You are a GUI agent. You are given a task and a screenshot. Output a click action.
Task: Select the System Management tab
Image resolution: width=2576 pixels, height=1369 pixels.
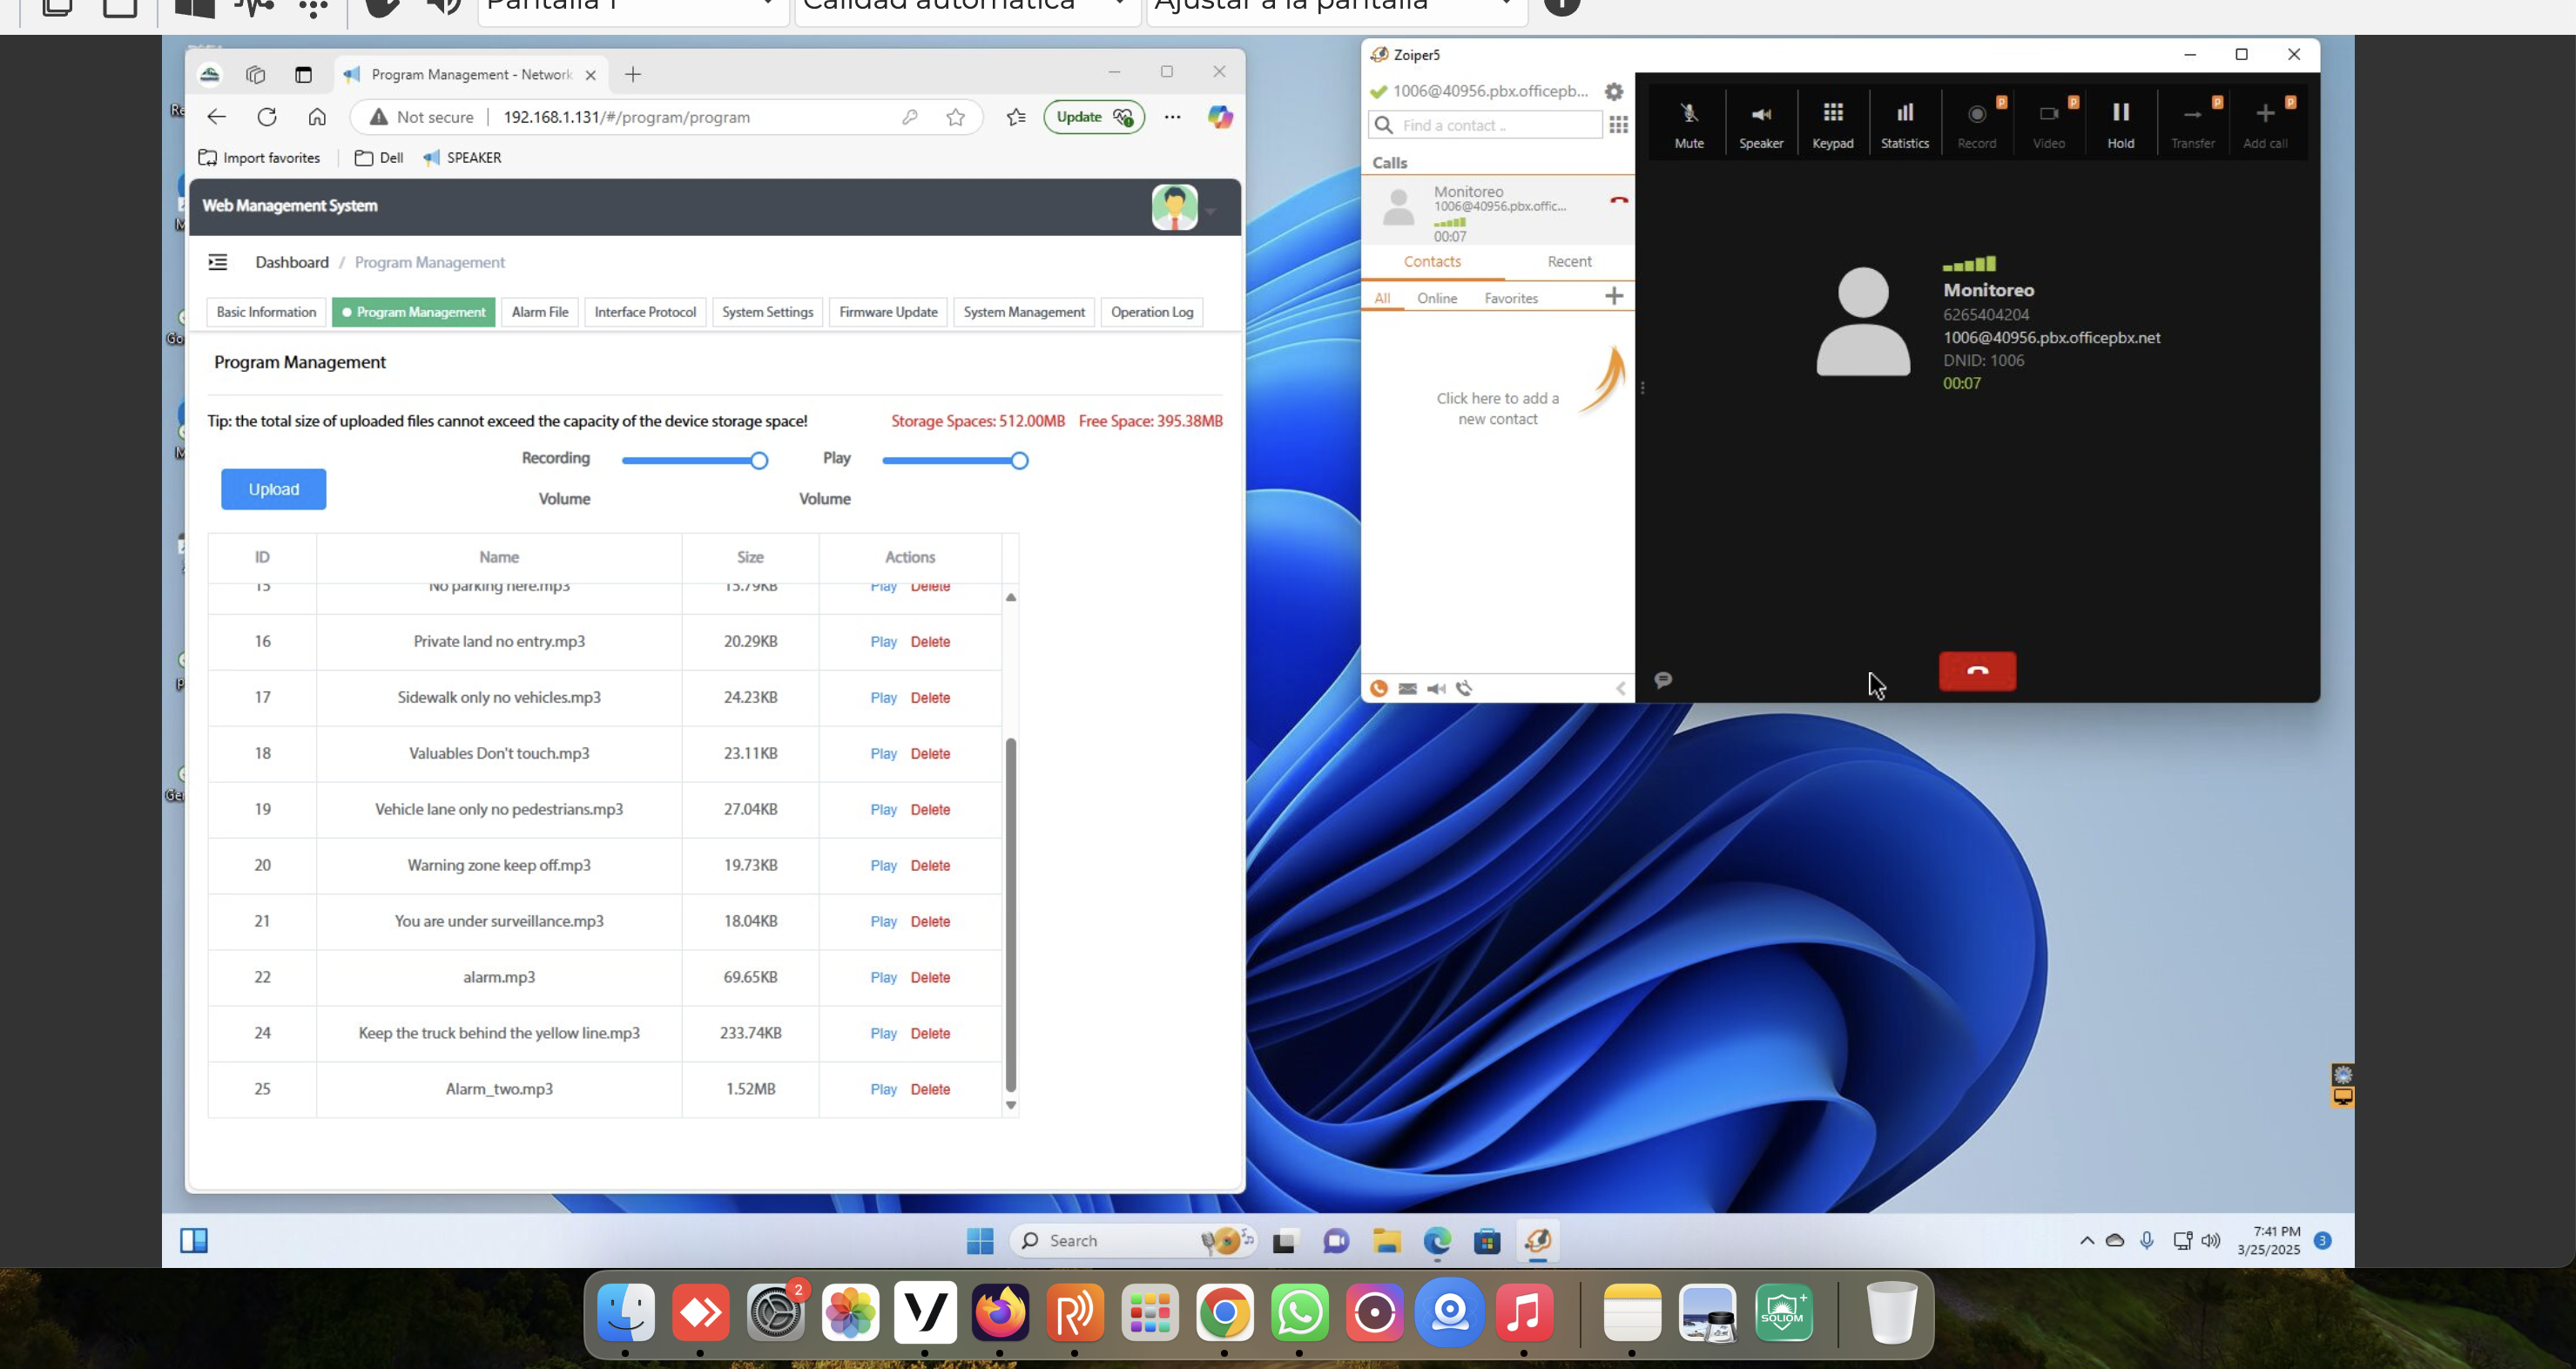pyautogui.click(x=1024, y=312)
